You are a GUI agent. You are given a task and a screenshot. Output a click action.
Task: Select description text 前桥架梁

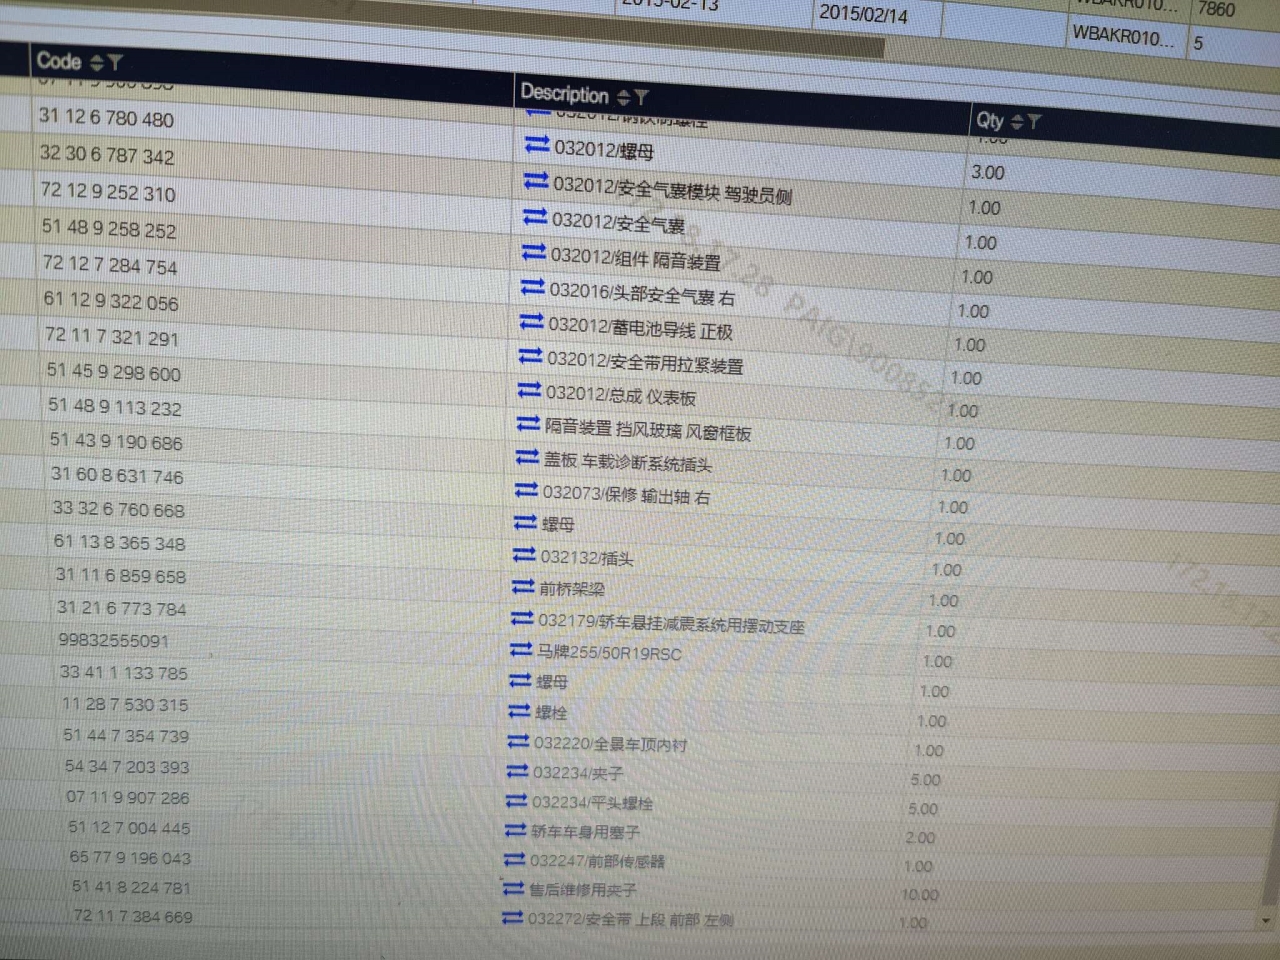[572, 588]
